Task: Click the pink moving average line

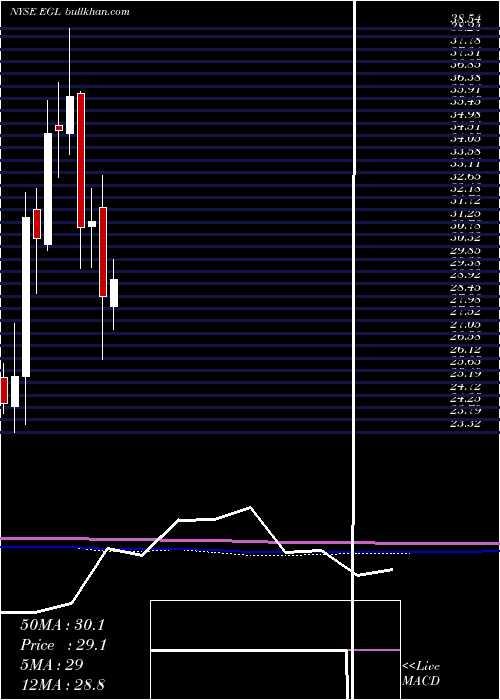Action: point(250,542)
